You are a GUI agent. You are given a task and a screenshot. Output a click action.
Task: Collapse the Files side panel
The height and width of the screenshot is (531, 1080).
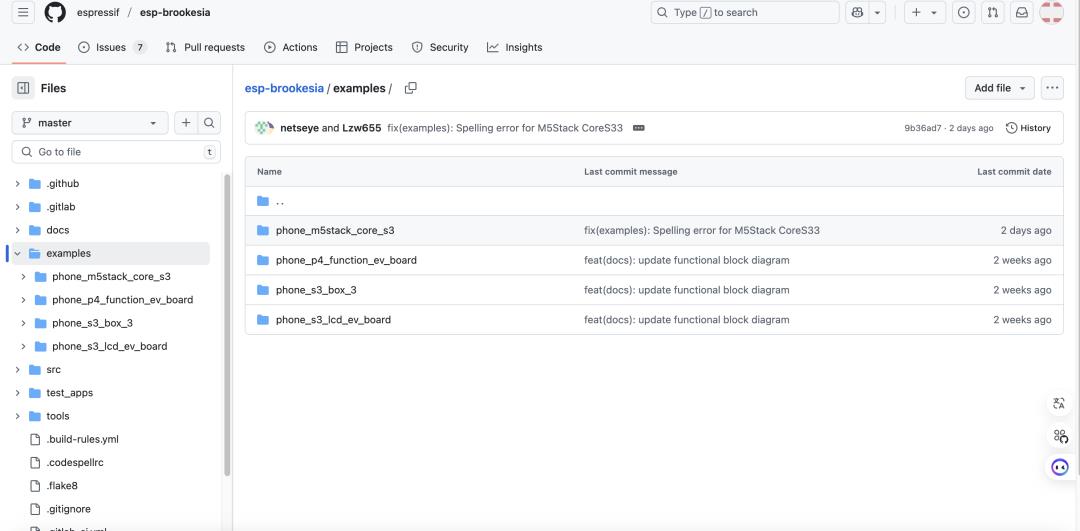pyautogui.click(x=23, y=88)
